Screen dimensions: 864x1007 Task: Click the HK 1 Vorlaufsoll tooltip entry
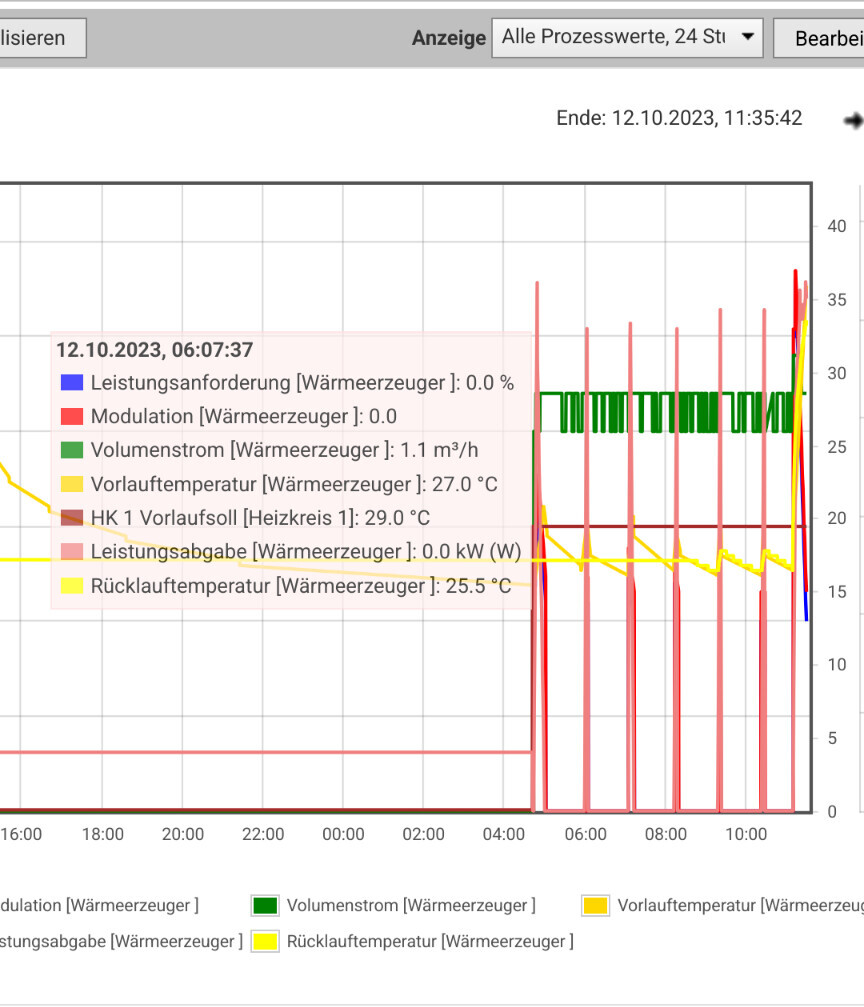[260, 518]
